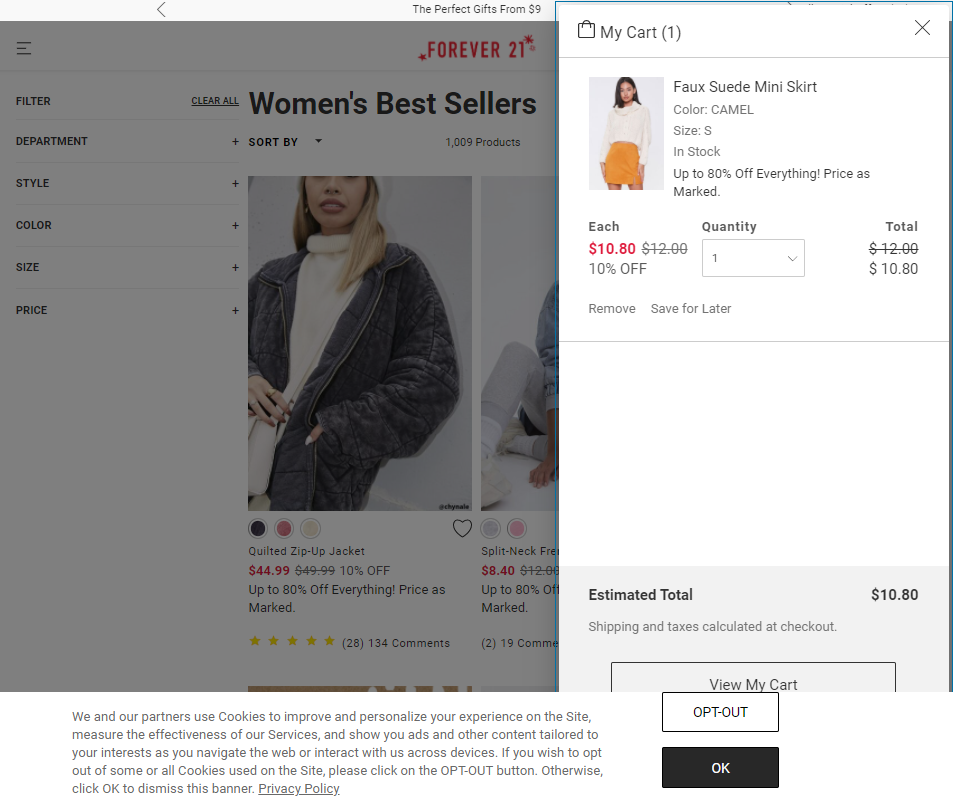Select the pink jacket color swatch
This screenshot has width=953, height=804.
[x=284, y=528]
